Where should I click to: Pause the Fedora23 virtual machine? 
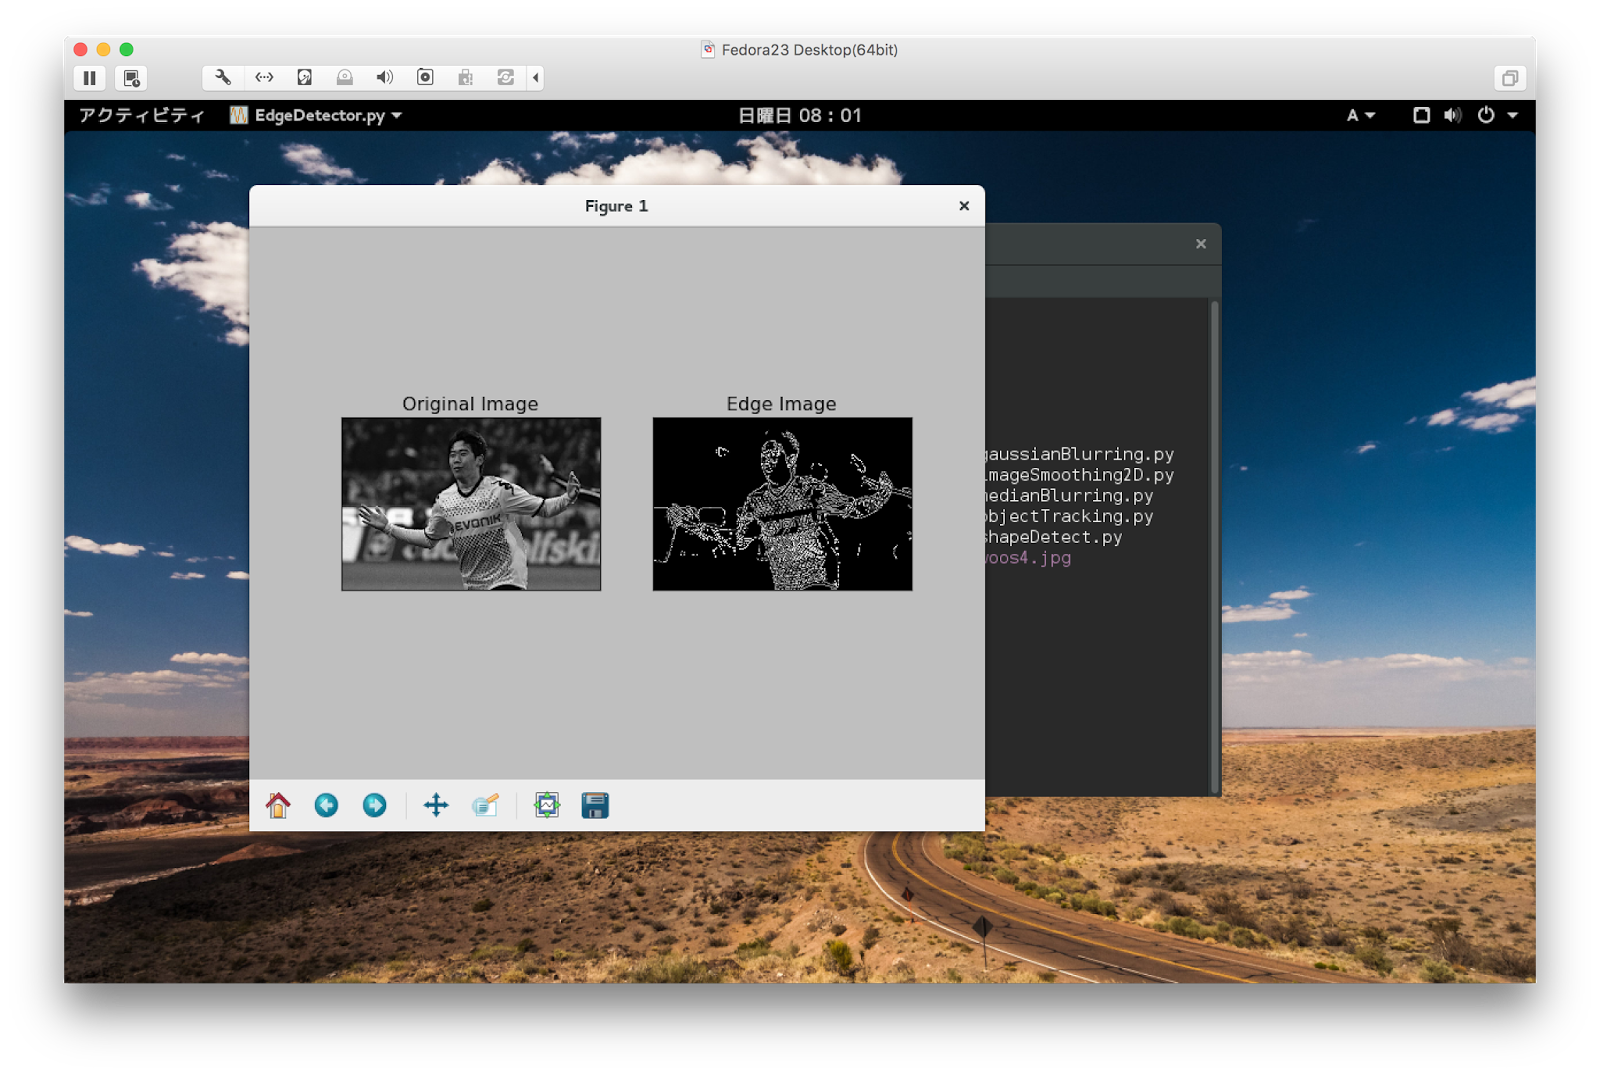(x=90, y=78)
